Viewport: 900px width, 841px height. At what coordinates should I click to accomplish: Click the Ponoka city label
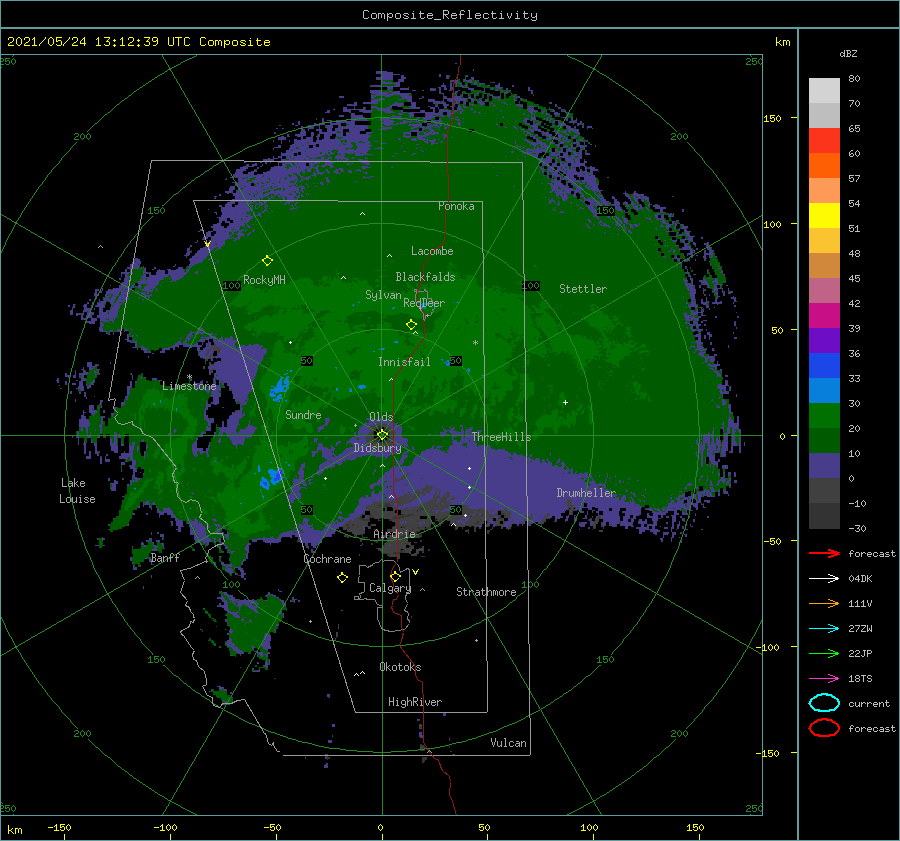[456, 206]
